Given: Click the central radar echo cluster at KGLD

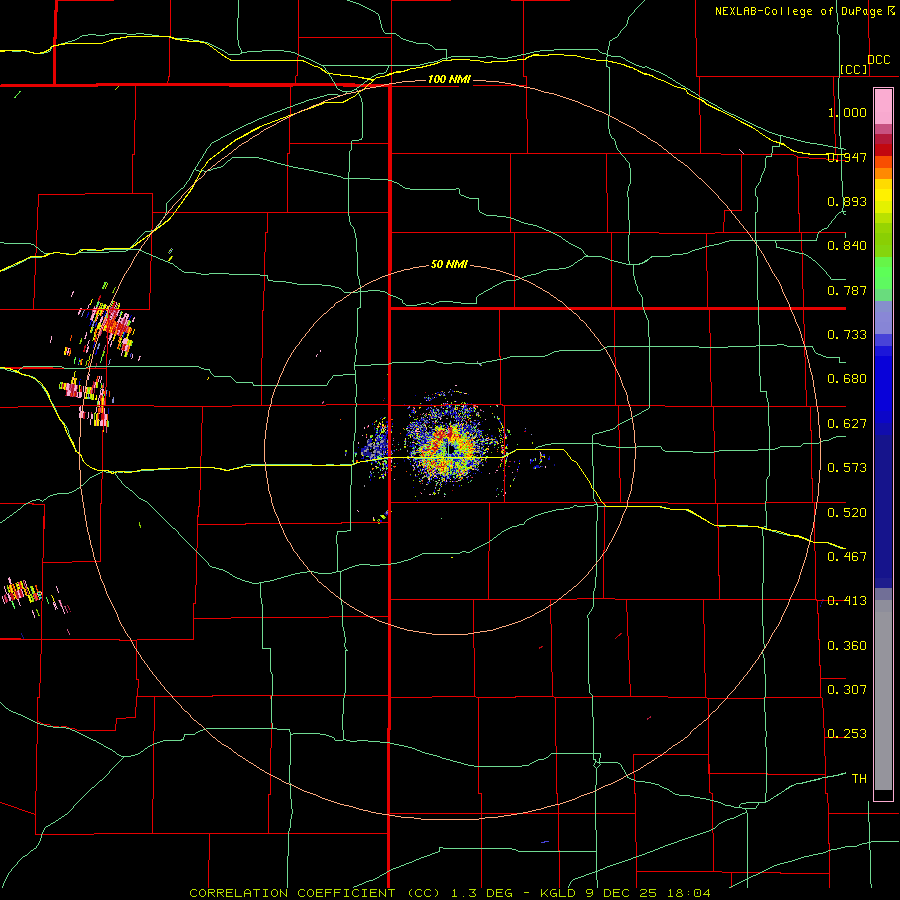Looking at the screenshot, I should click(451, 448).
